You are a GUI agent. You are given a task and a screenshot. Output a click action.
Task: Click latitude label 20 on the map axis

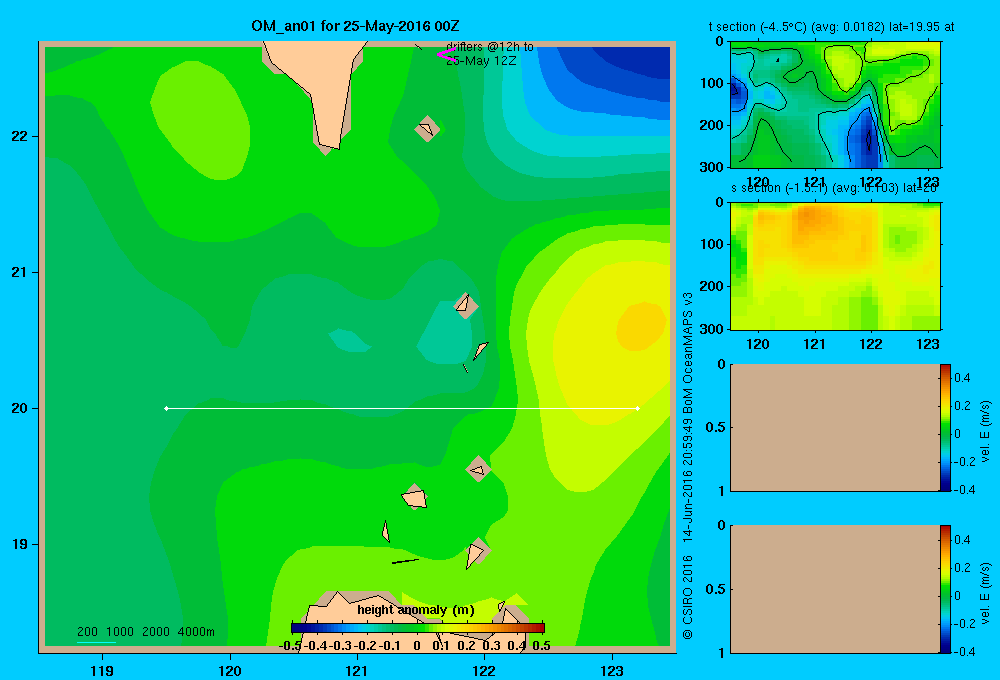tap(20, 408)
